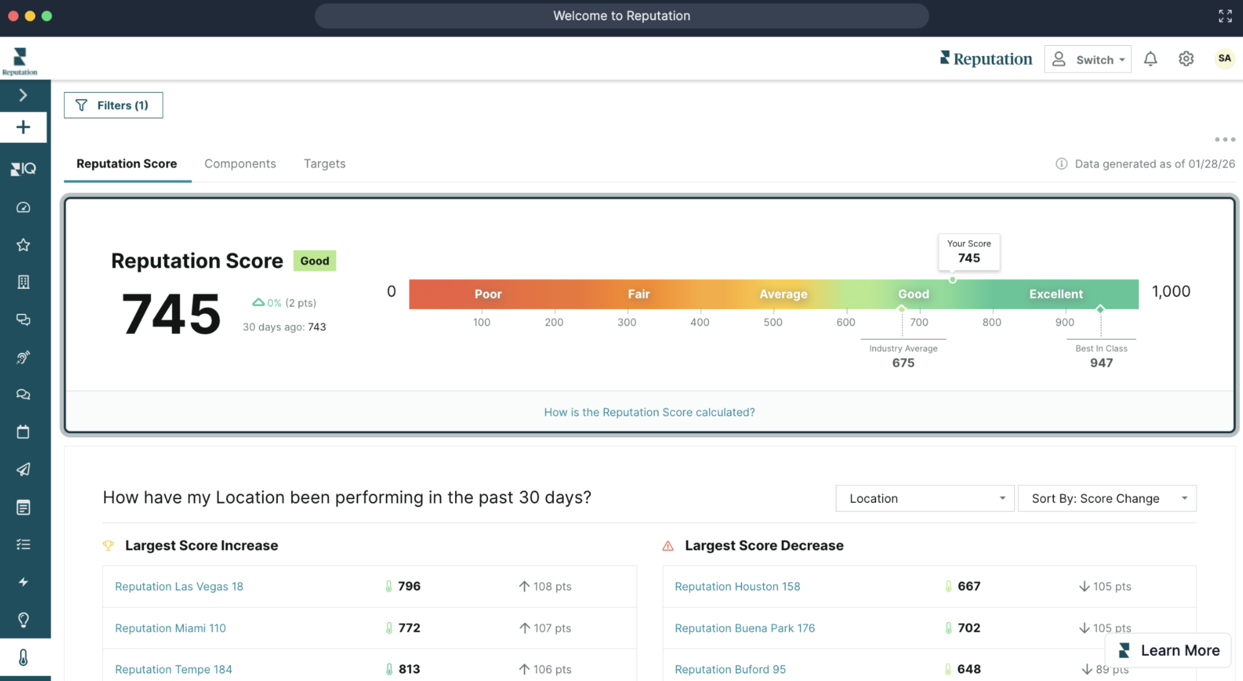Open the ear social listening sidebar icon
This screenshot has height=681, width=1243.
point(23,357)
